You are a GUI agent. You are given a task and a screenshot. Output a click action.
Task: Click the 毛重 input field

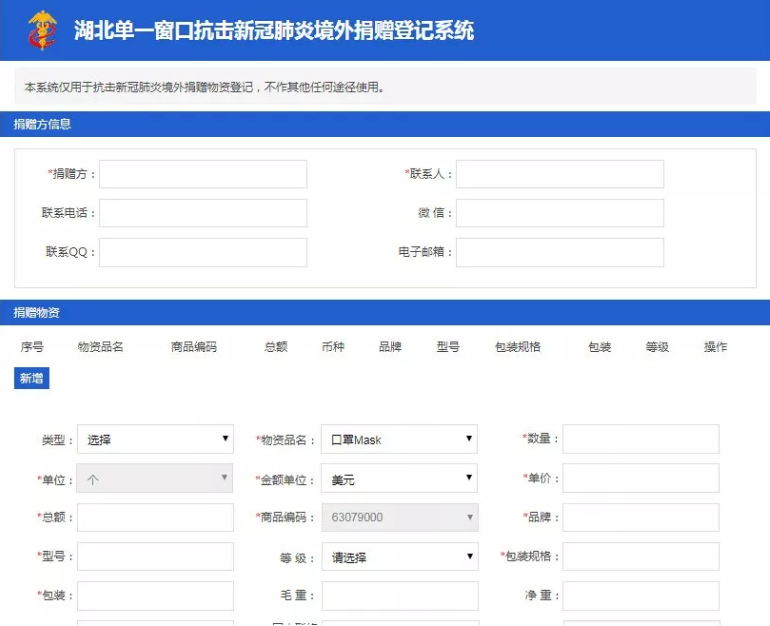pos(399,596)
